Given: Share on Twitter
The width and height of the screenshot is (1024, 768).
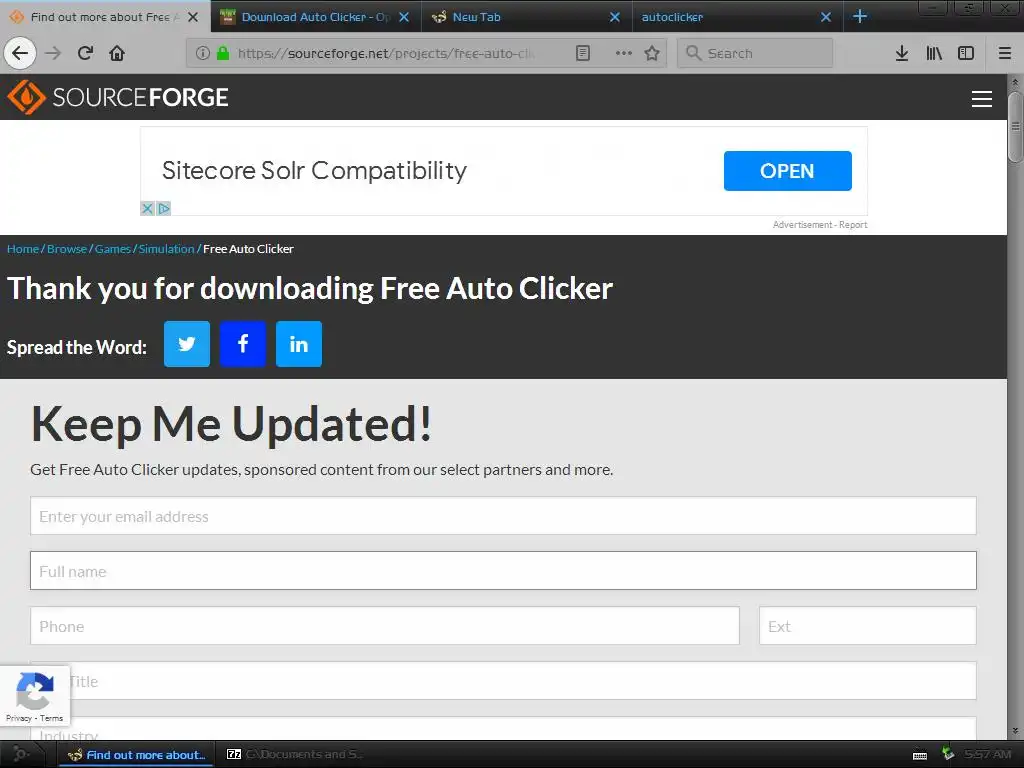Looking at the screenshot, I should pyautogui.click(x=187, y=344).
